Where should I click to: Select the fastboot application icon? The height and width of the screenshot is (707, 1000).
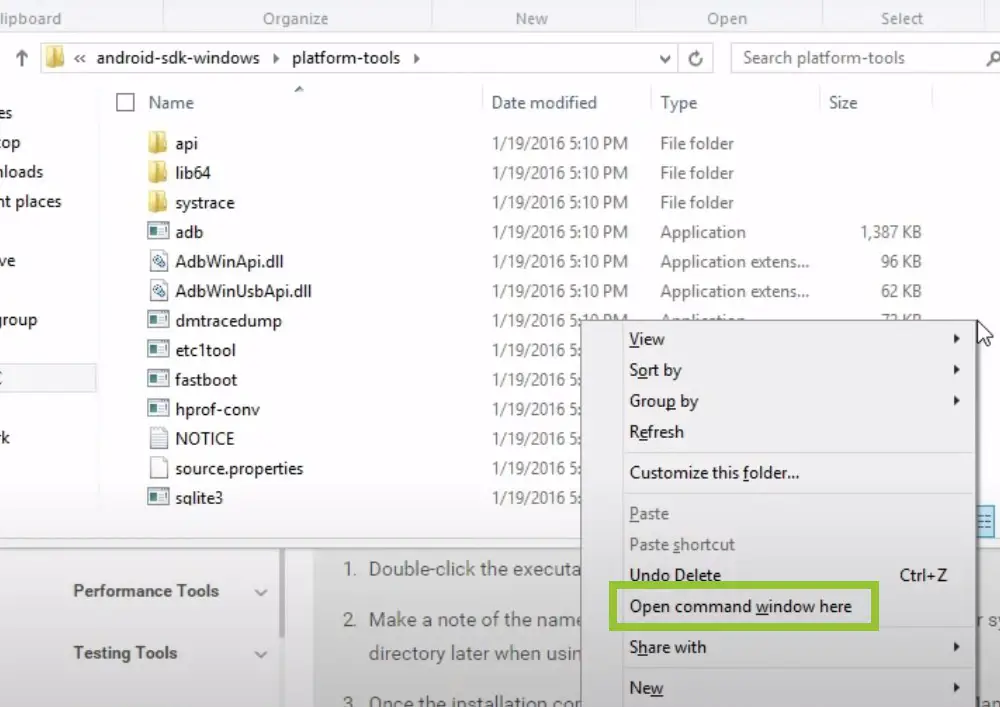(x=158, y=379)
